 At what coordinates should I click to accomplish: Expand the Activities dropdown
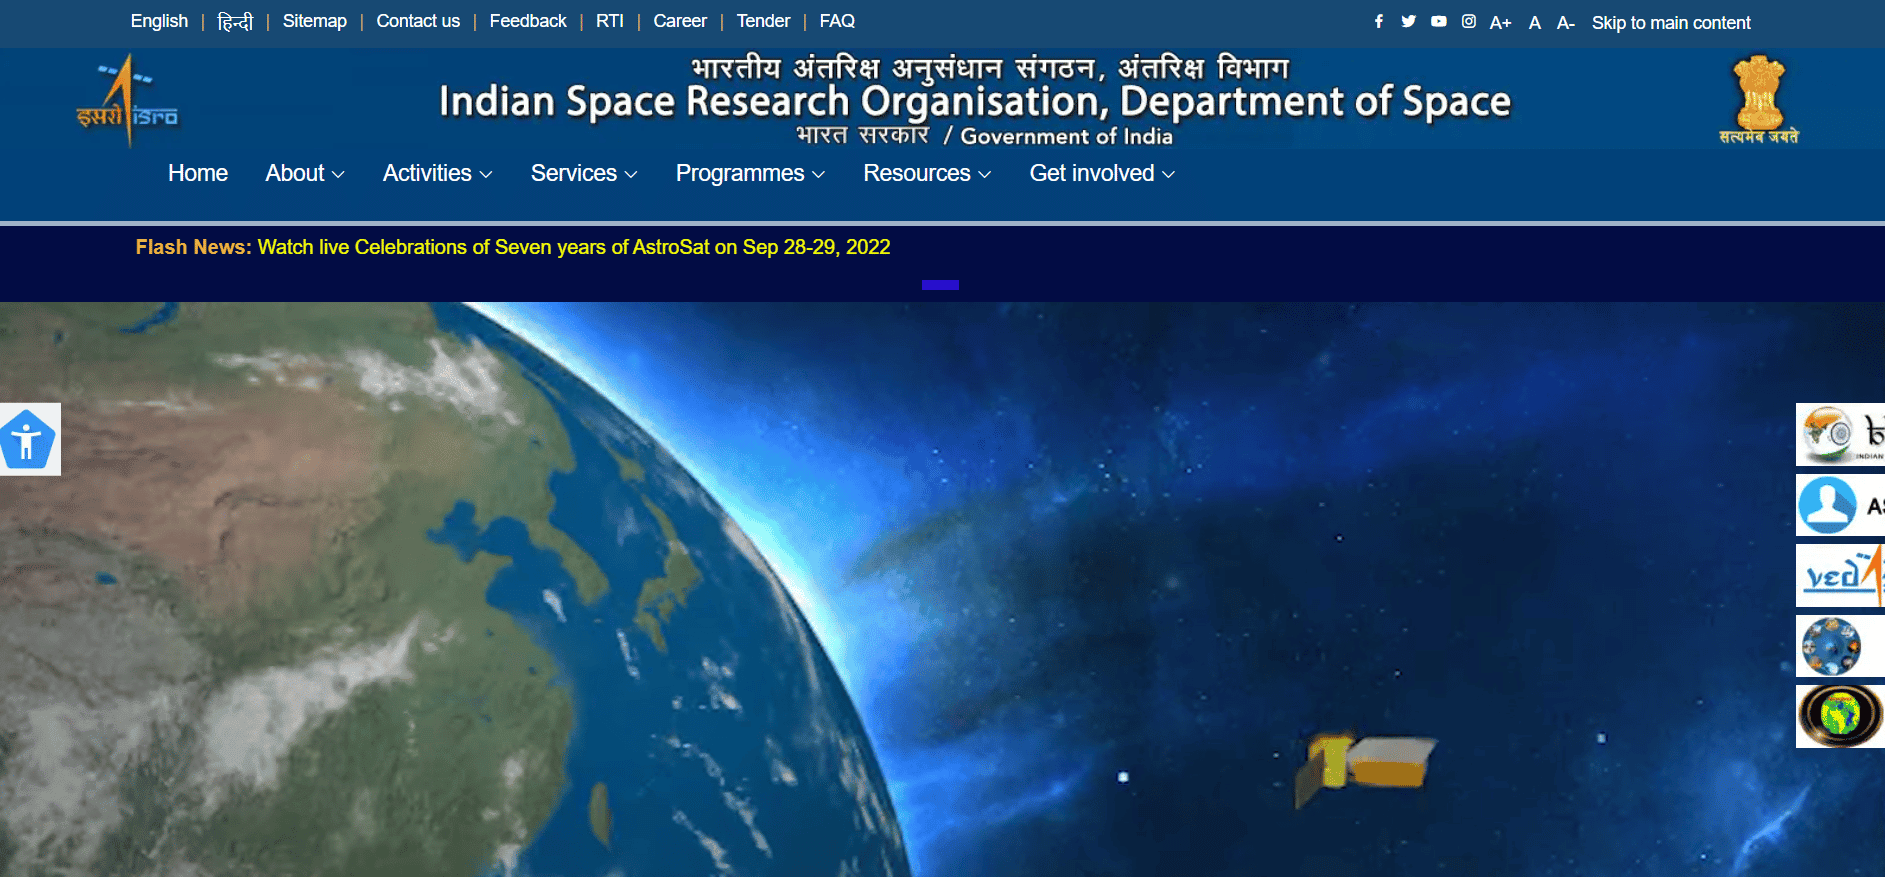(x=438, y=173)
